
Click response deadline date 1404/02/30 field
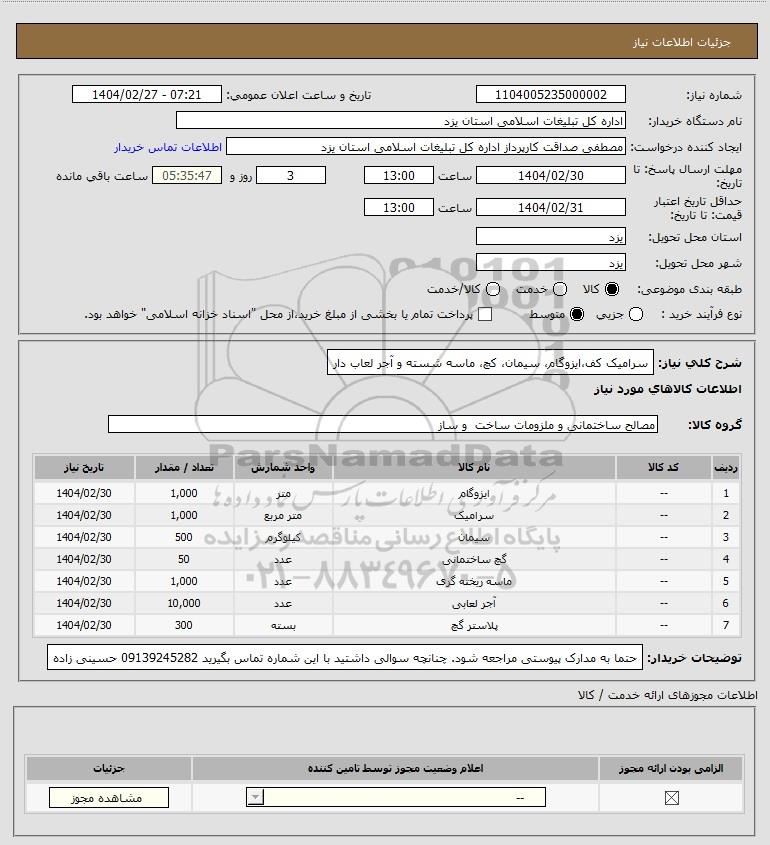(x=551, y=175)
